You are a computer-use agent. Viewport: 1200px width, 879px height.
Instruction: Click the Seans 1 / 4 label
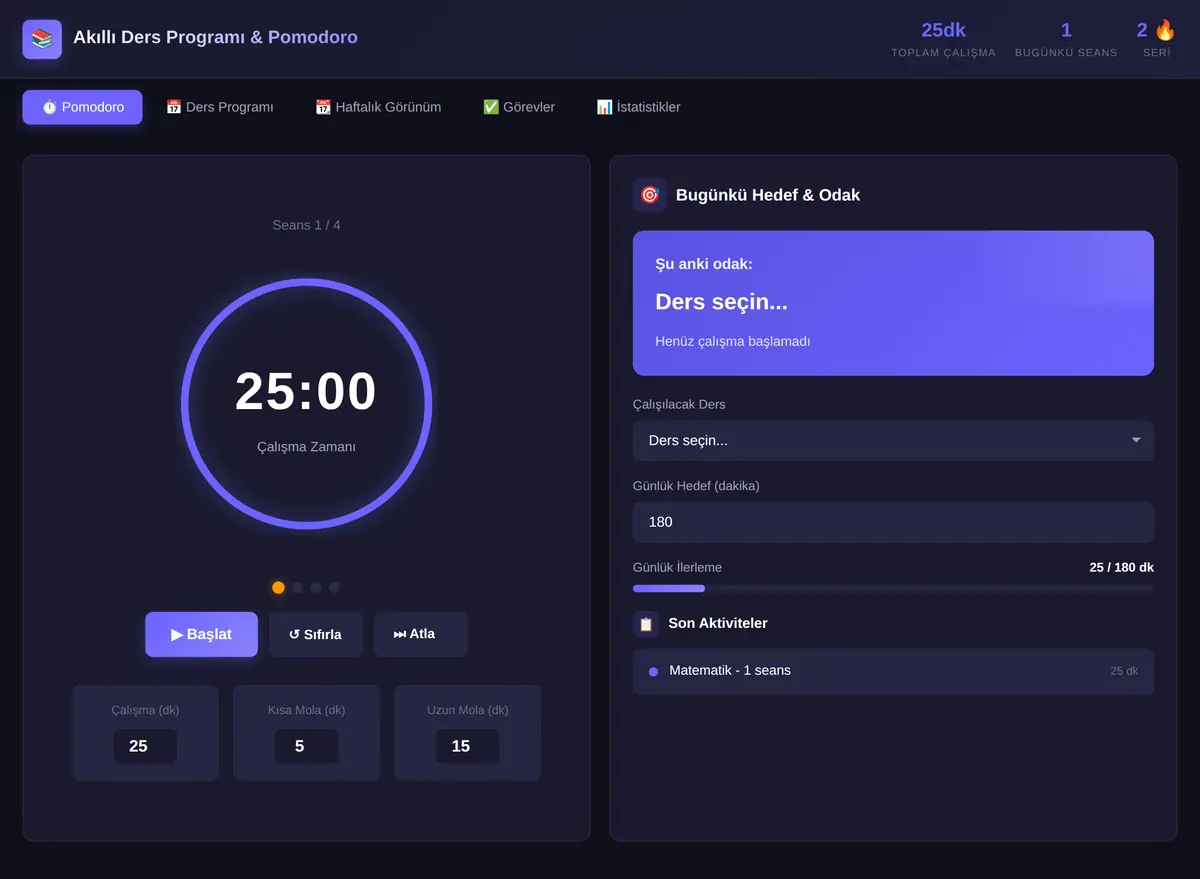click(x=306, y=225)
